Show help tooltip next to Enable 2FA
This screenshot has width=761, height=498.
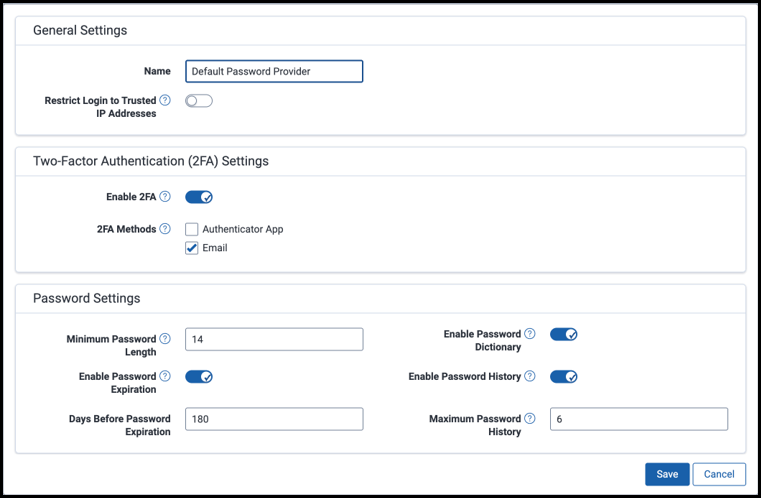coord(165,196)
